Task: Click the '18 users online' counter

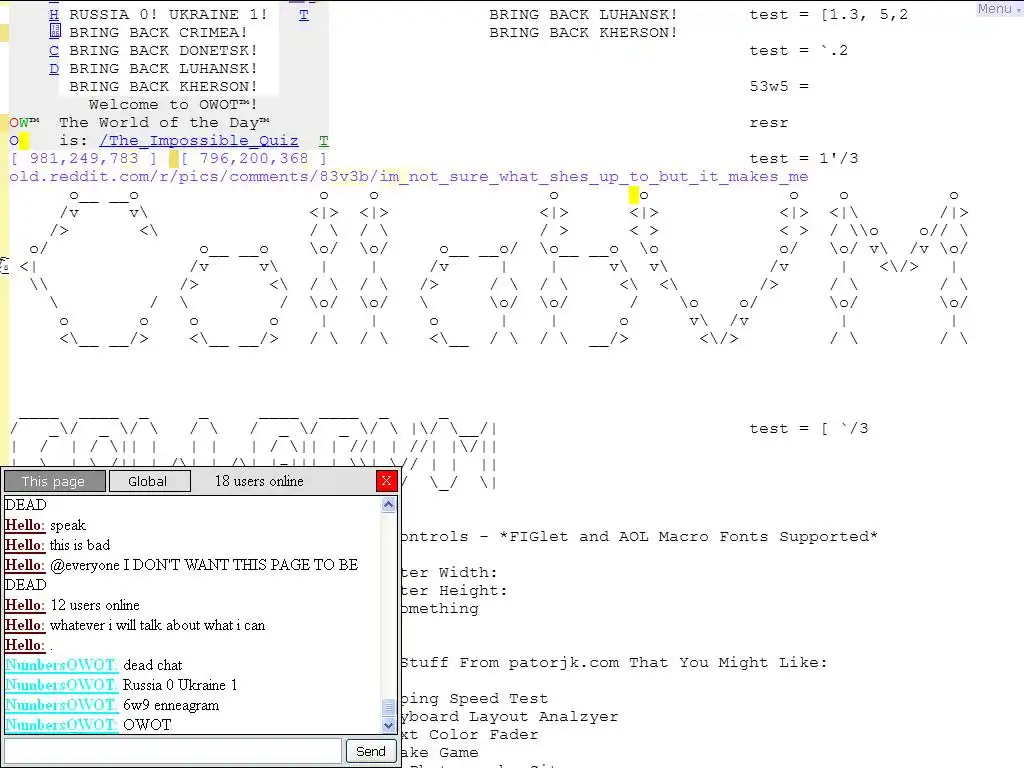Action: click(x=259, y=481)
